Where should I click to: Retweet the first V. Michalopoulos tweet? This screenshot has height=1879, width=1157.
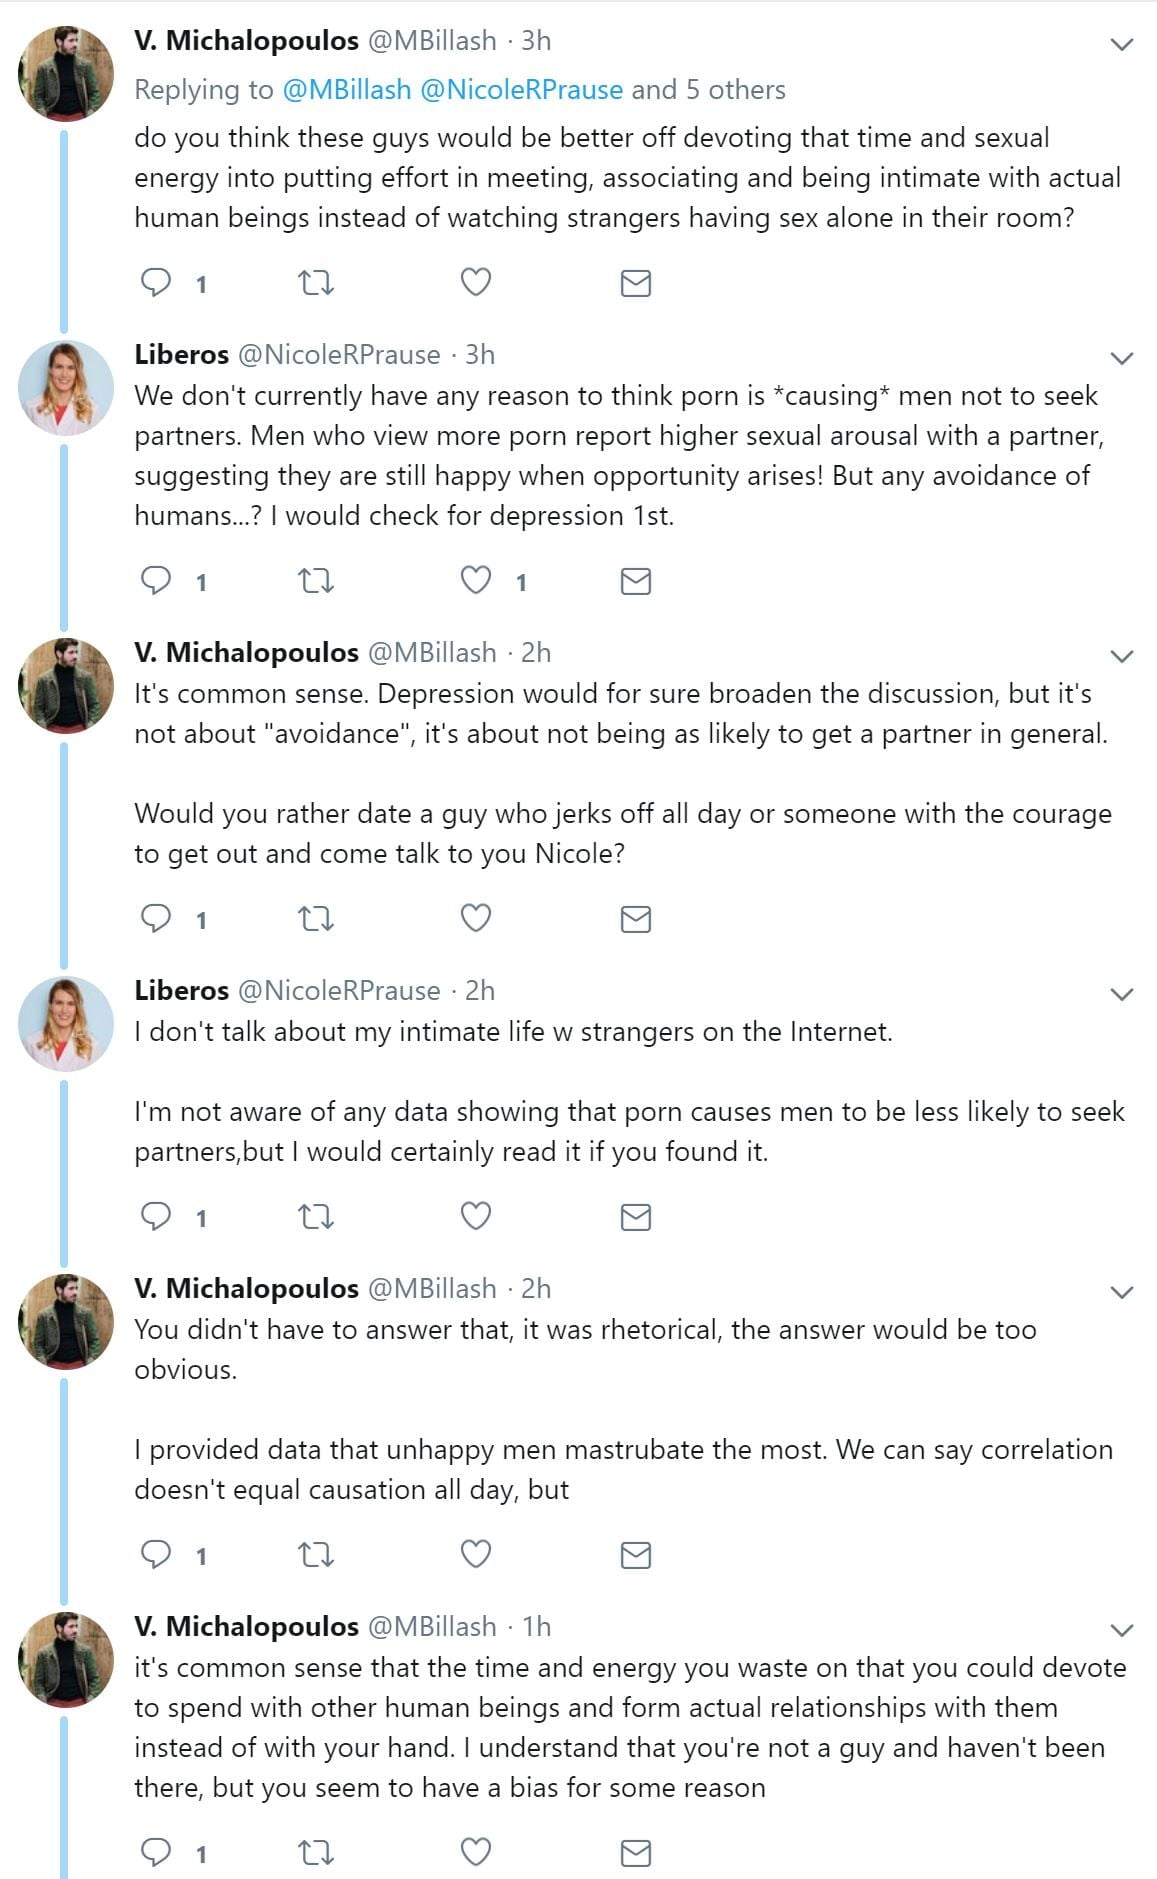click(x=316, y=283)
